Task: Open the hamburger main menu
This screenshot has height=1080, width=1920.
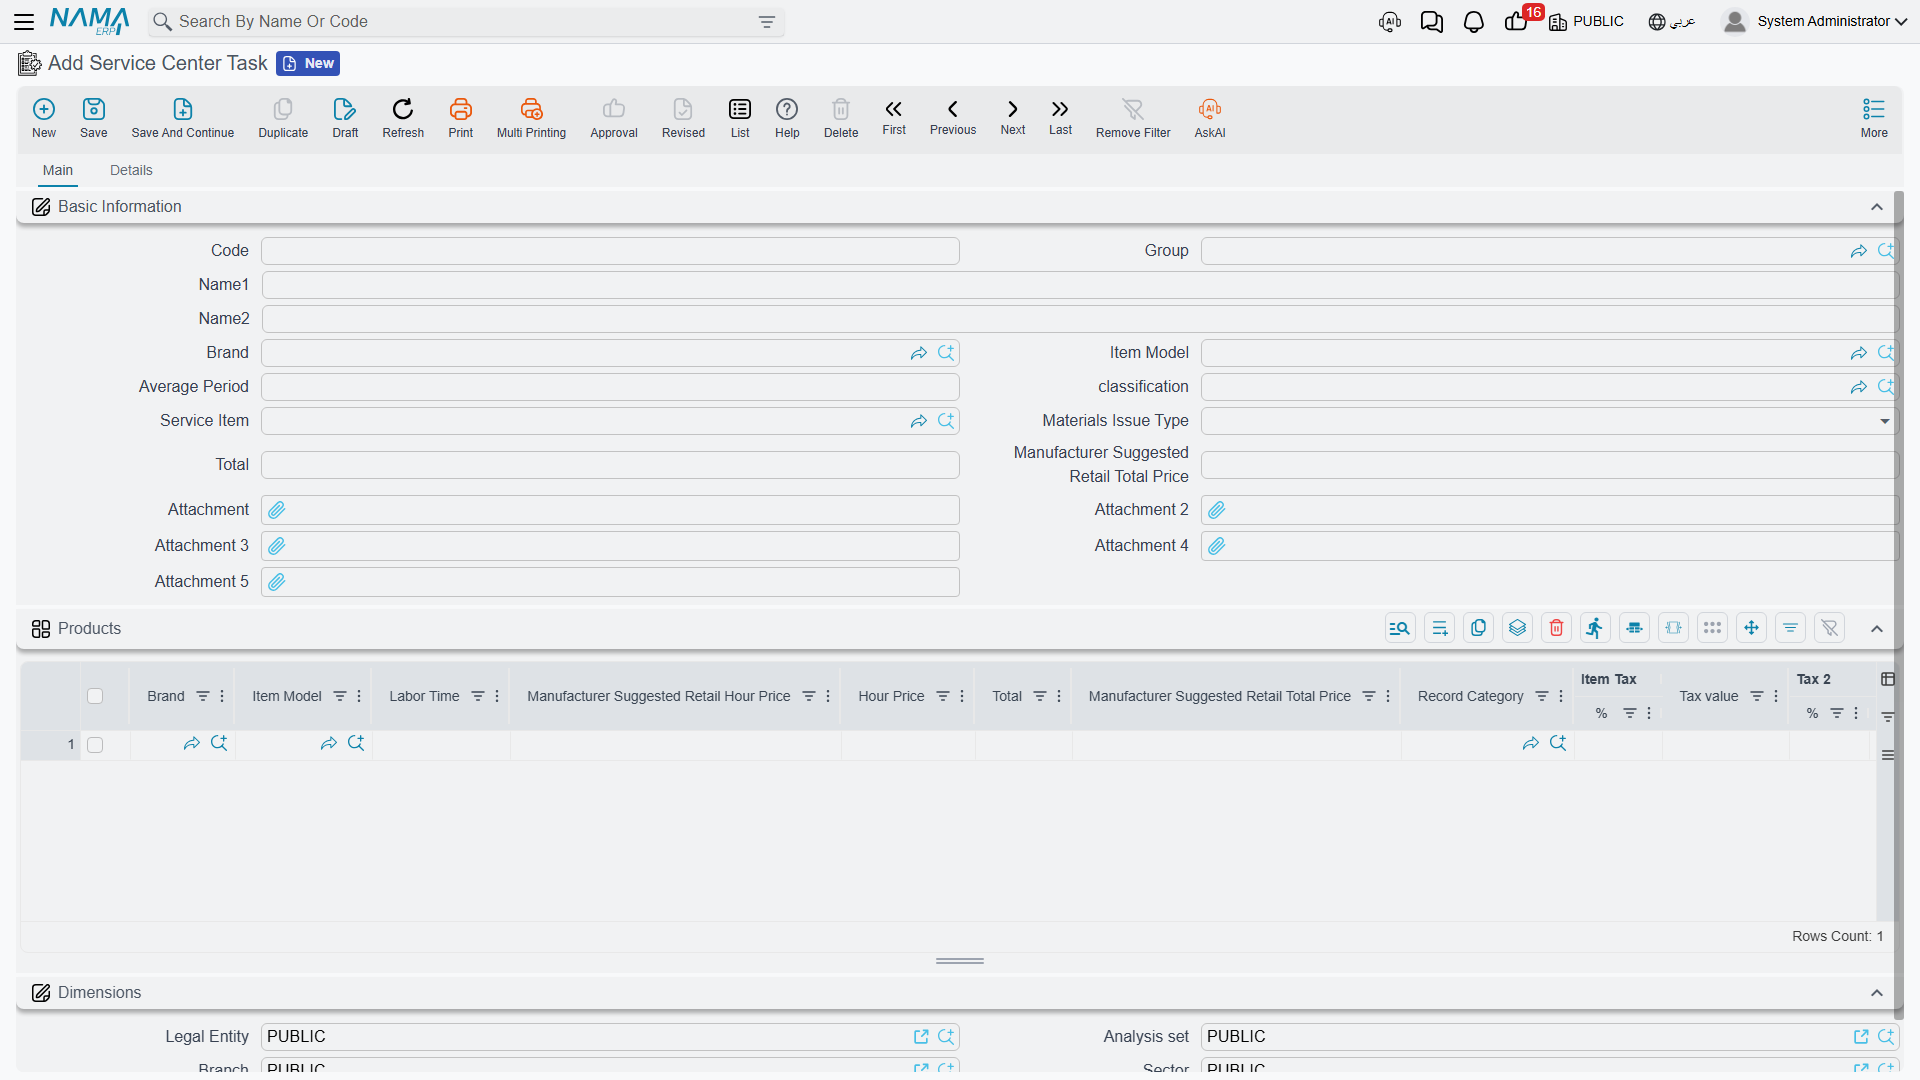Action: (x=24, y=22)
